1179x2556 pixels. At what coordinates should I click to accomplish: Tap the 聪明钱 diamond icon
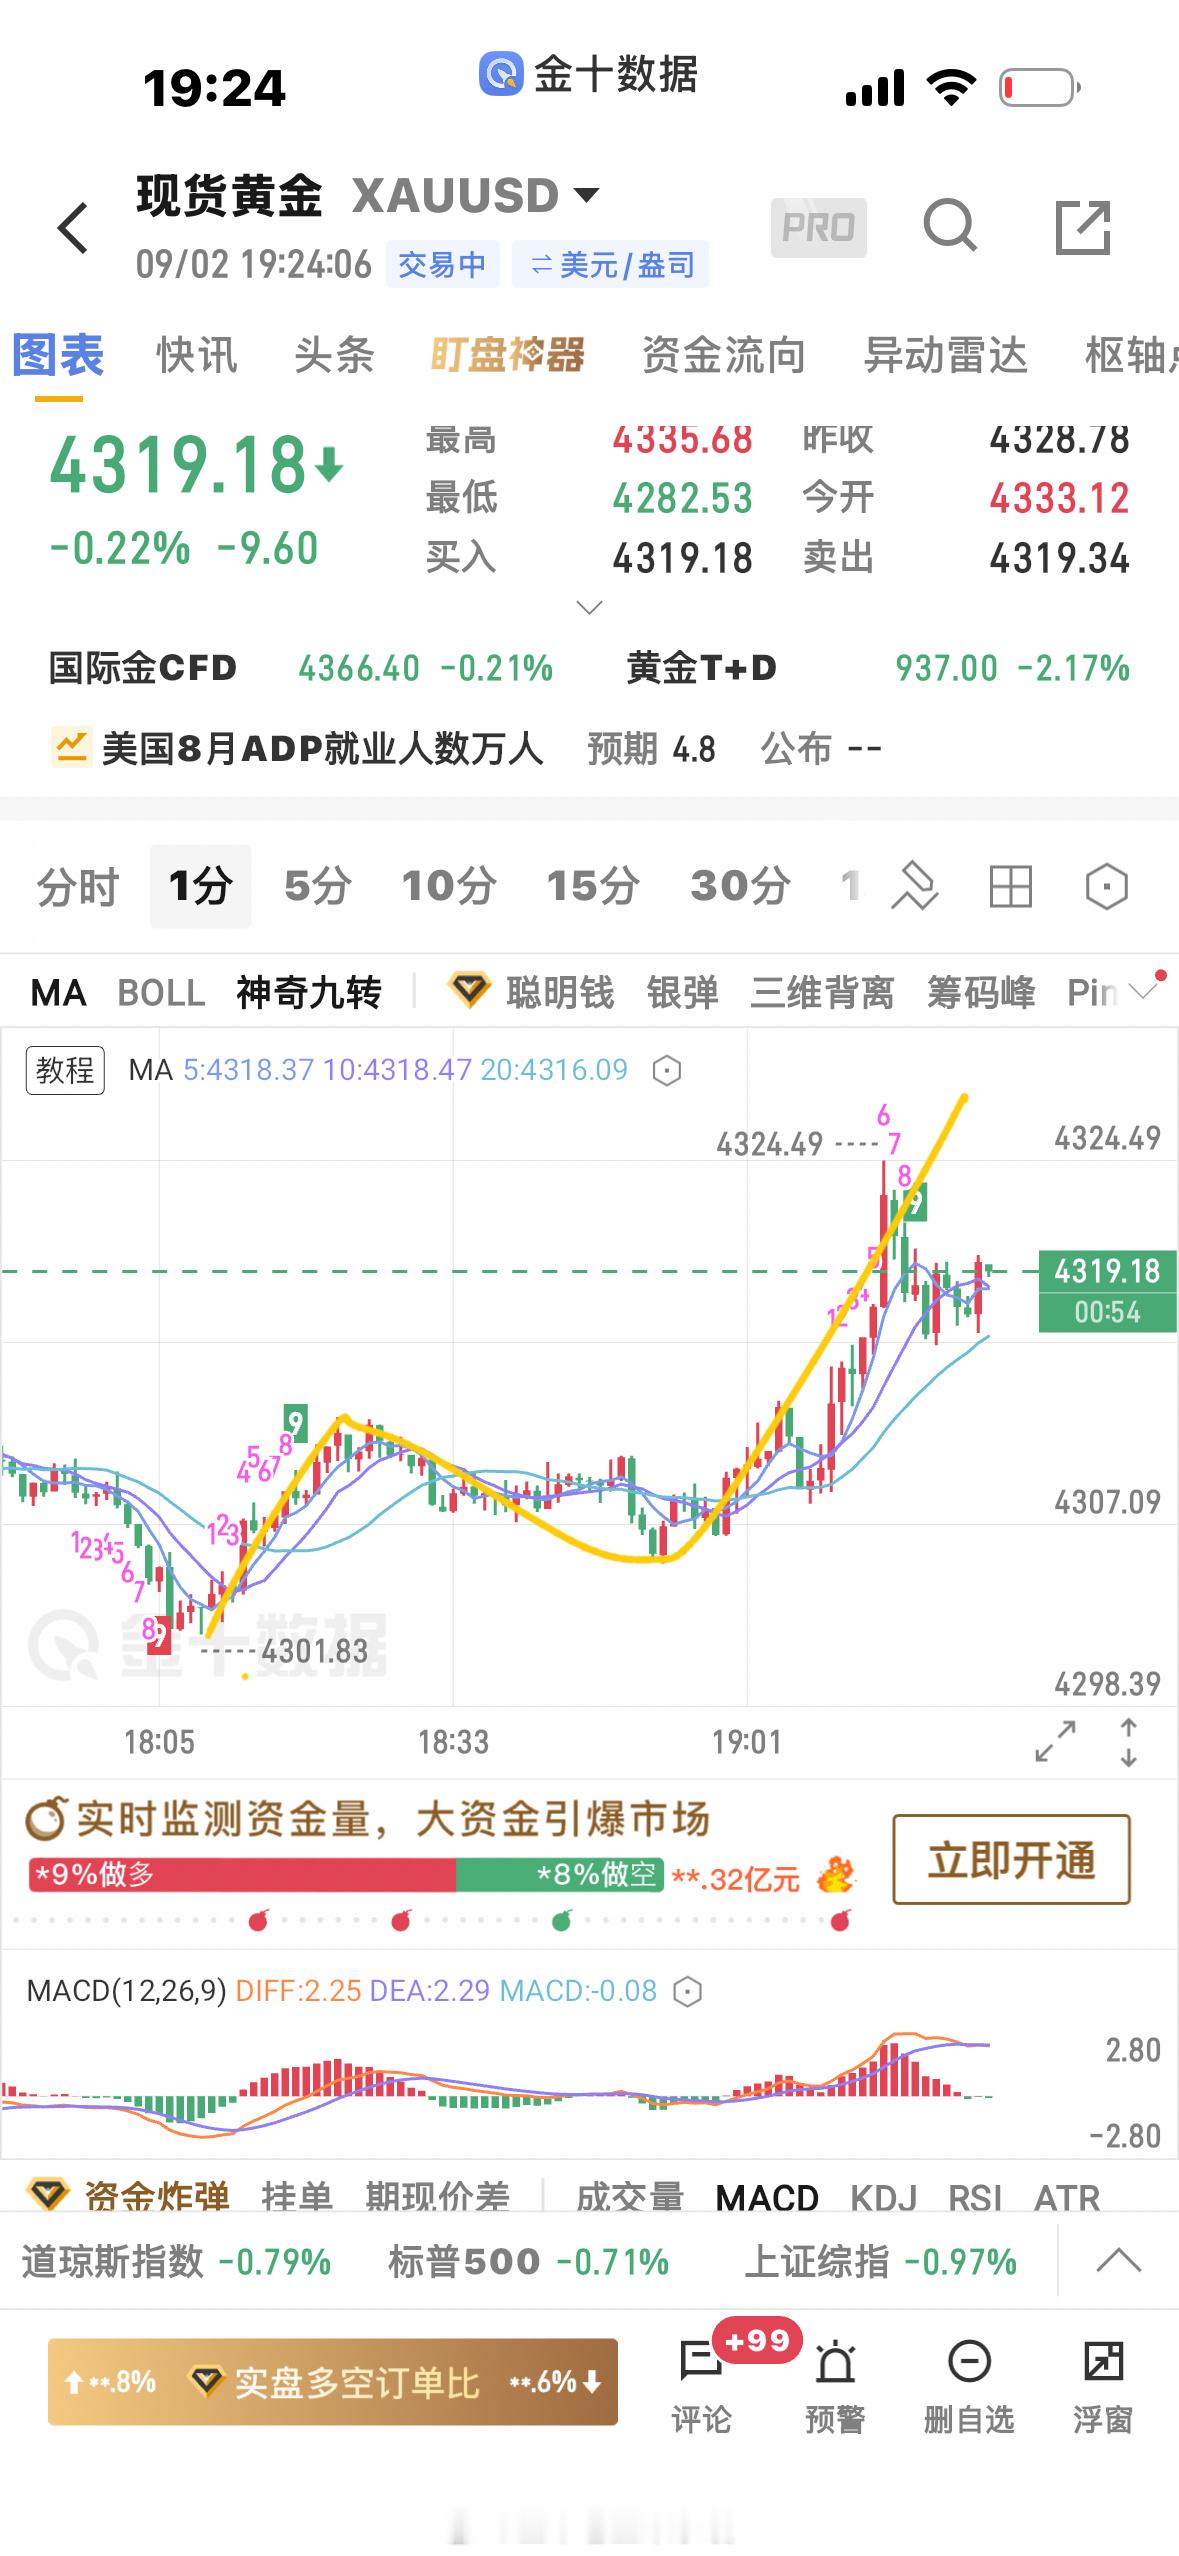[468, 991]
